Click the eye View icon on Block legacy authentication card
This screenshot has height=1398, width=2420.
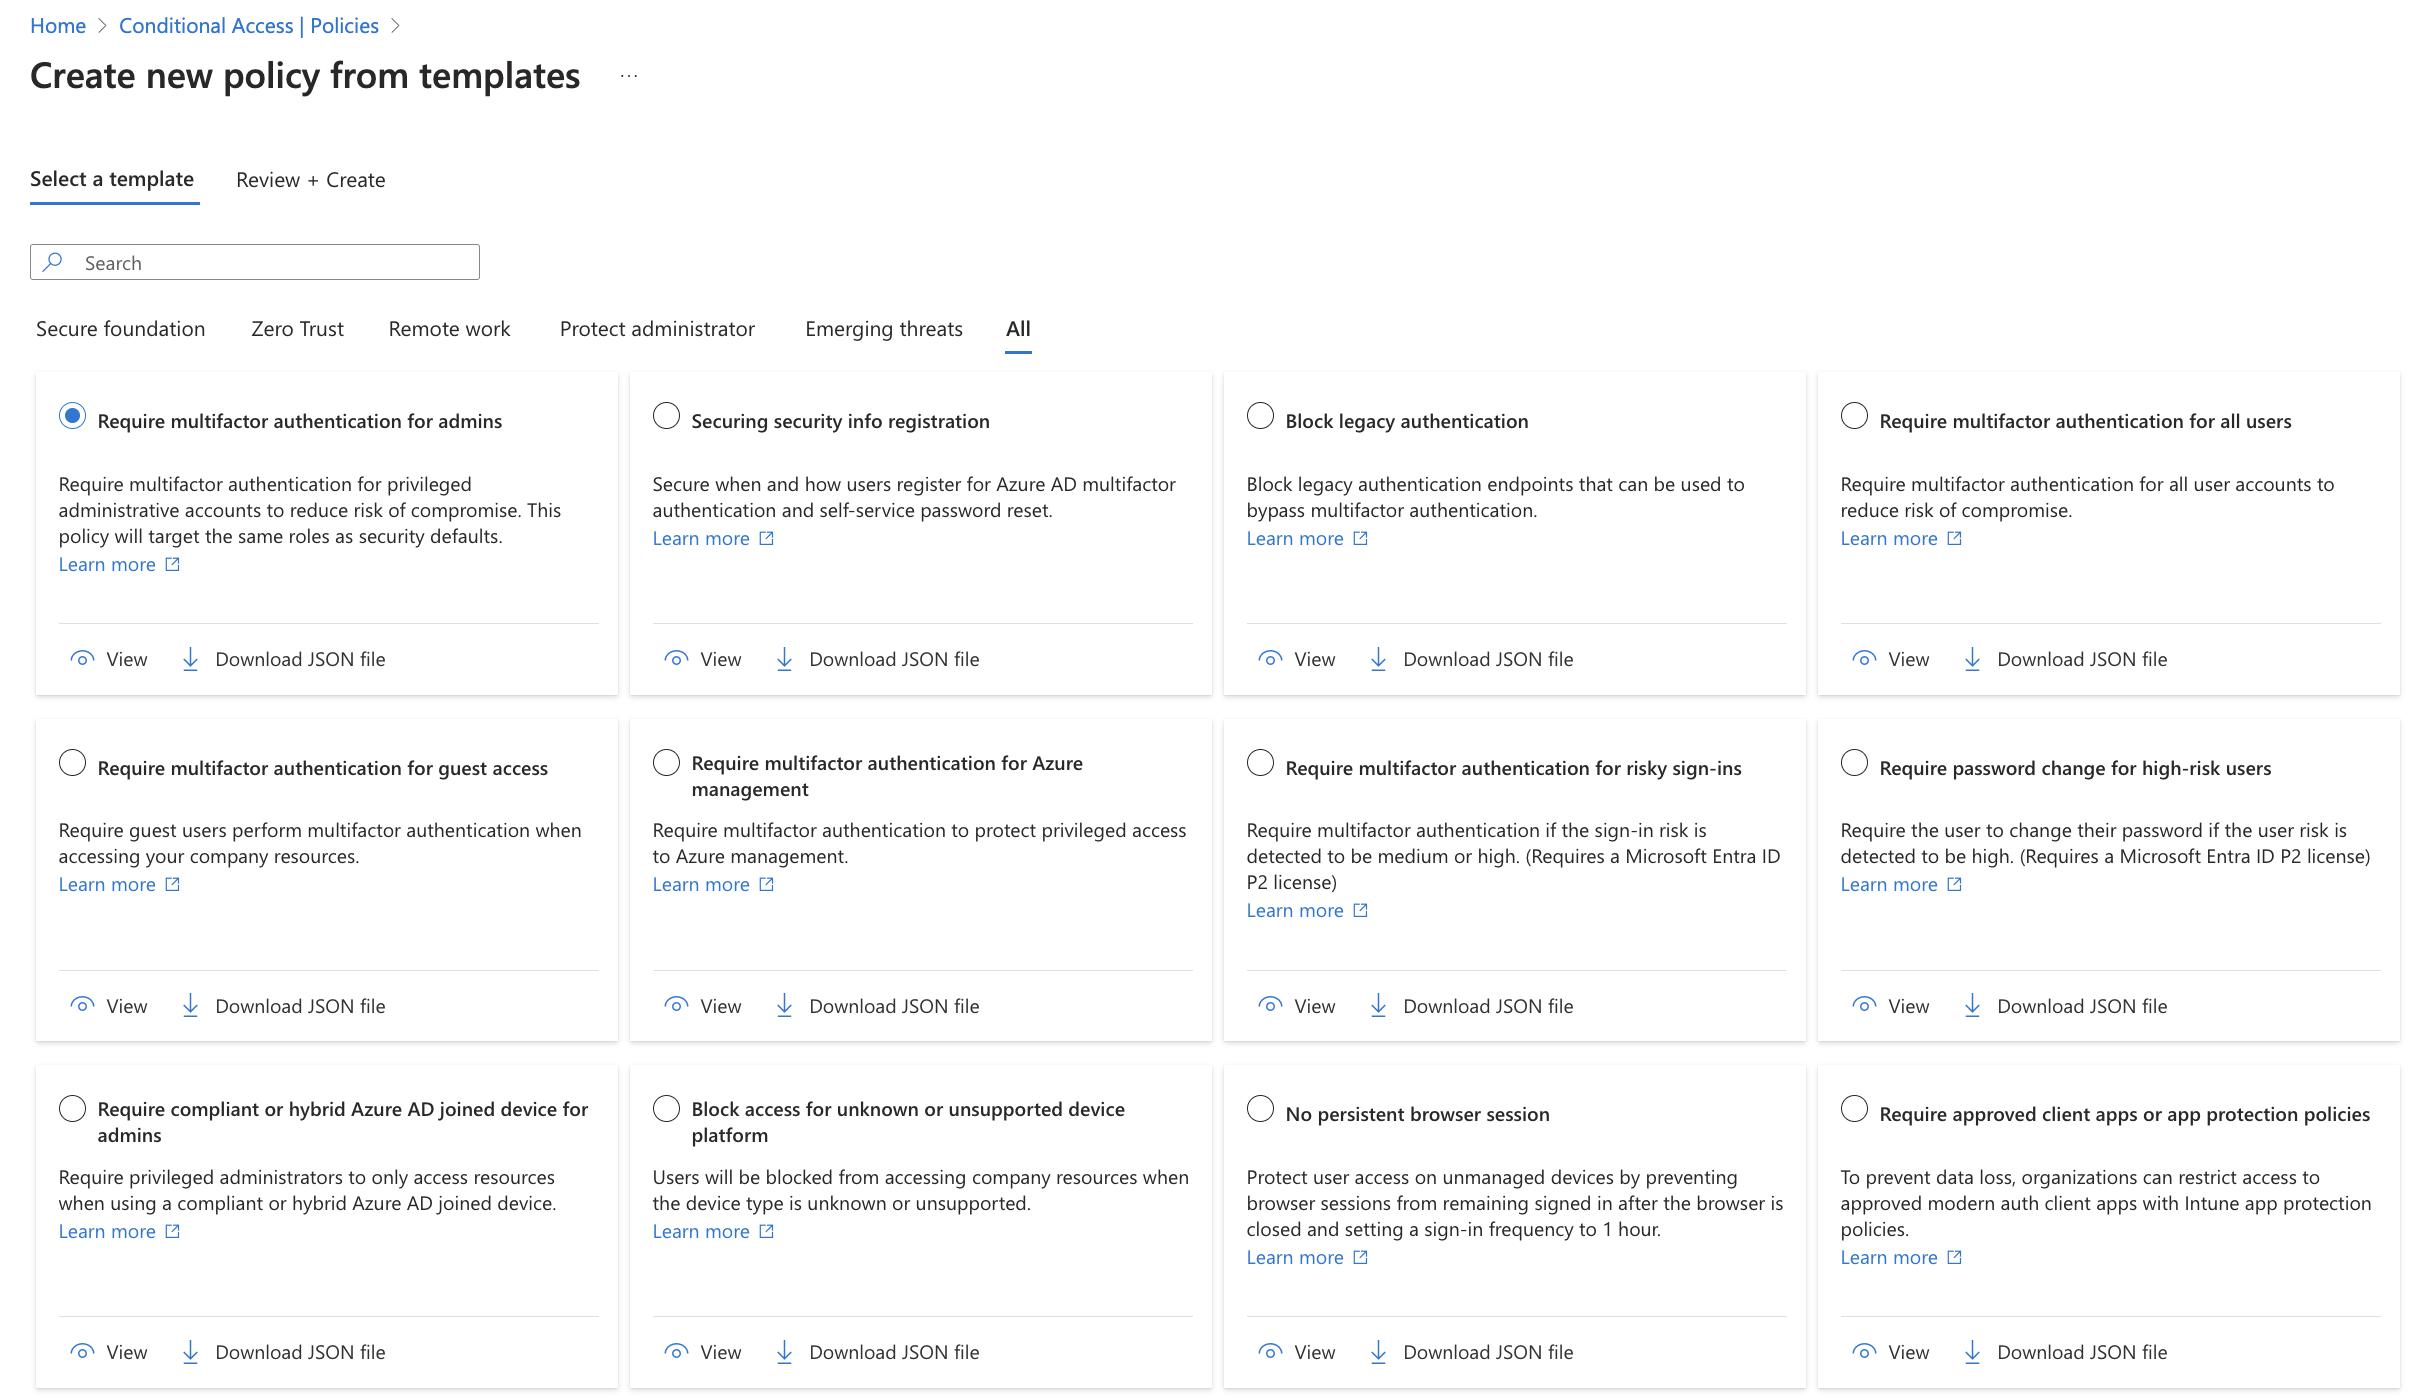[x=1270, y=659]
